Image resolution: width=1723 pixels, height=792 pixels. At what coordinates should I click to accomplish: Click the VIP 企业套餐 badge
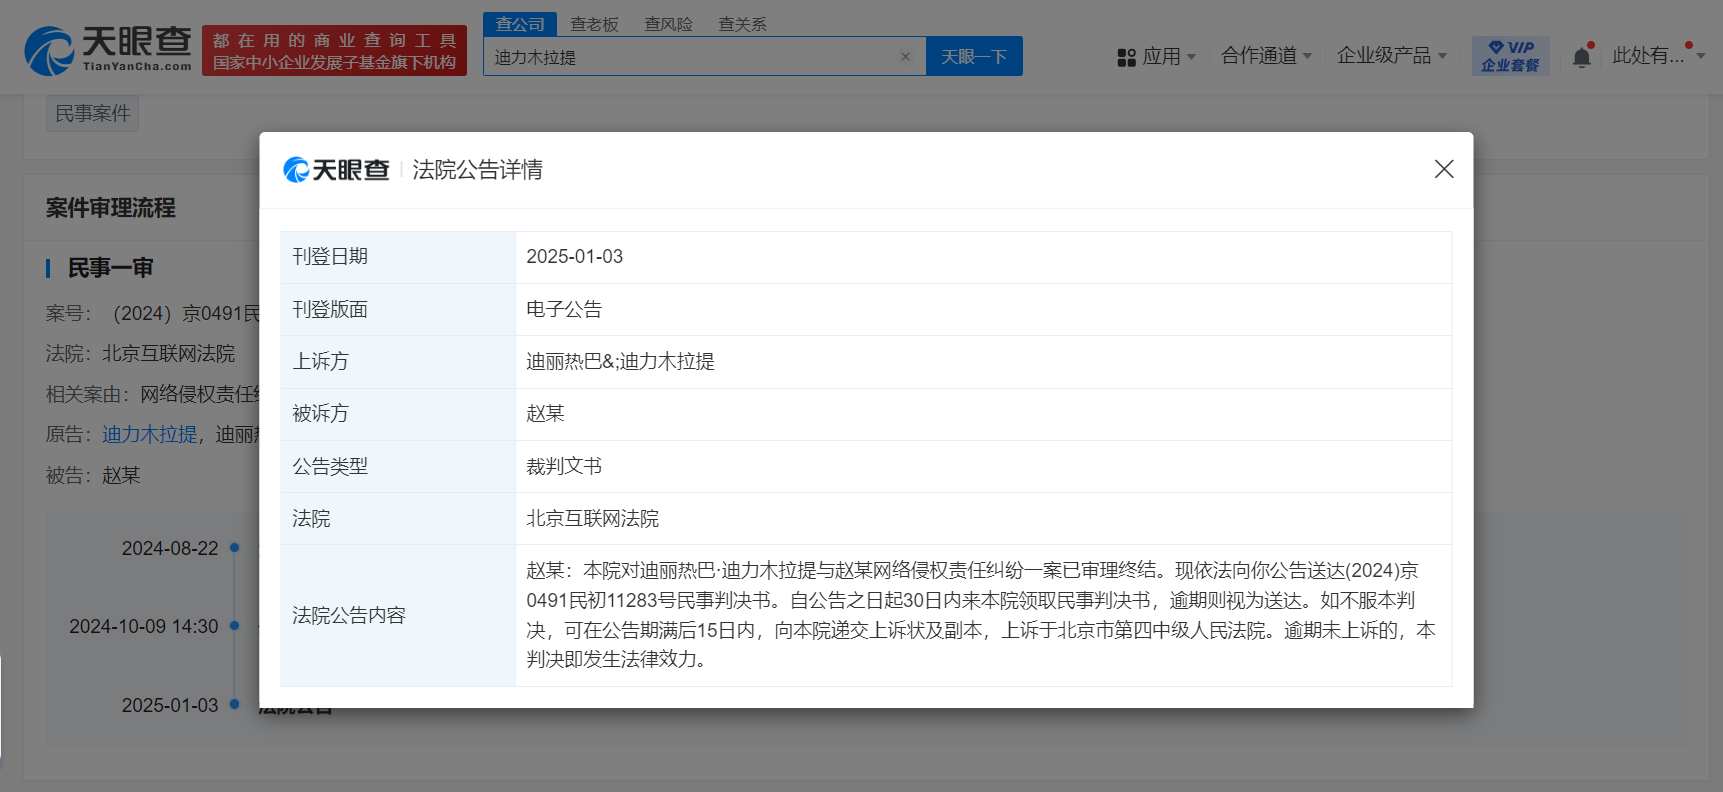pyautogui.click(x=1510, y=56)
